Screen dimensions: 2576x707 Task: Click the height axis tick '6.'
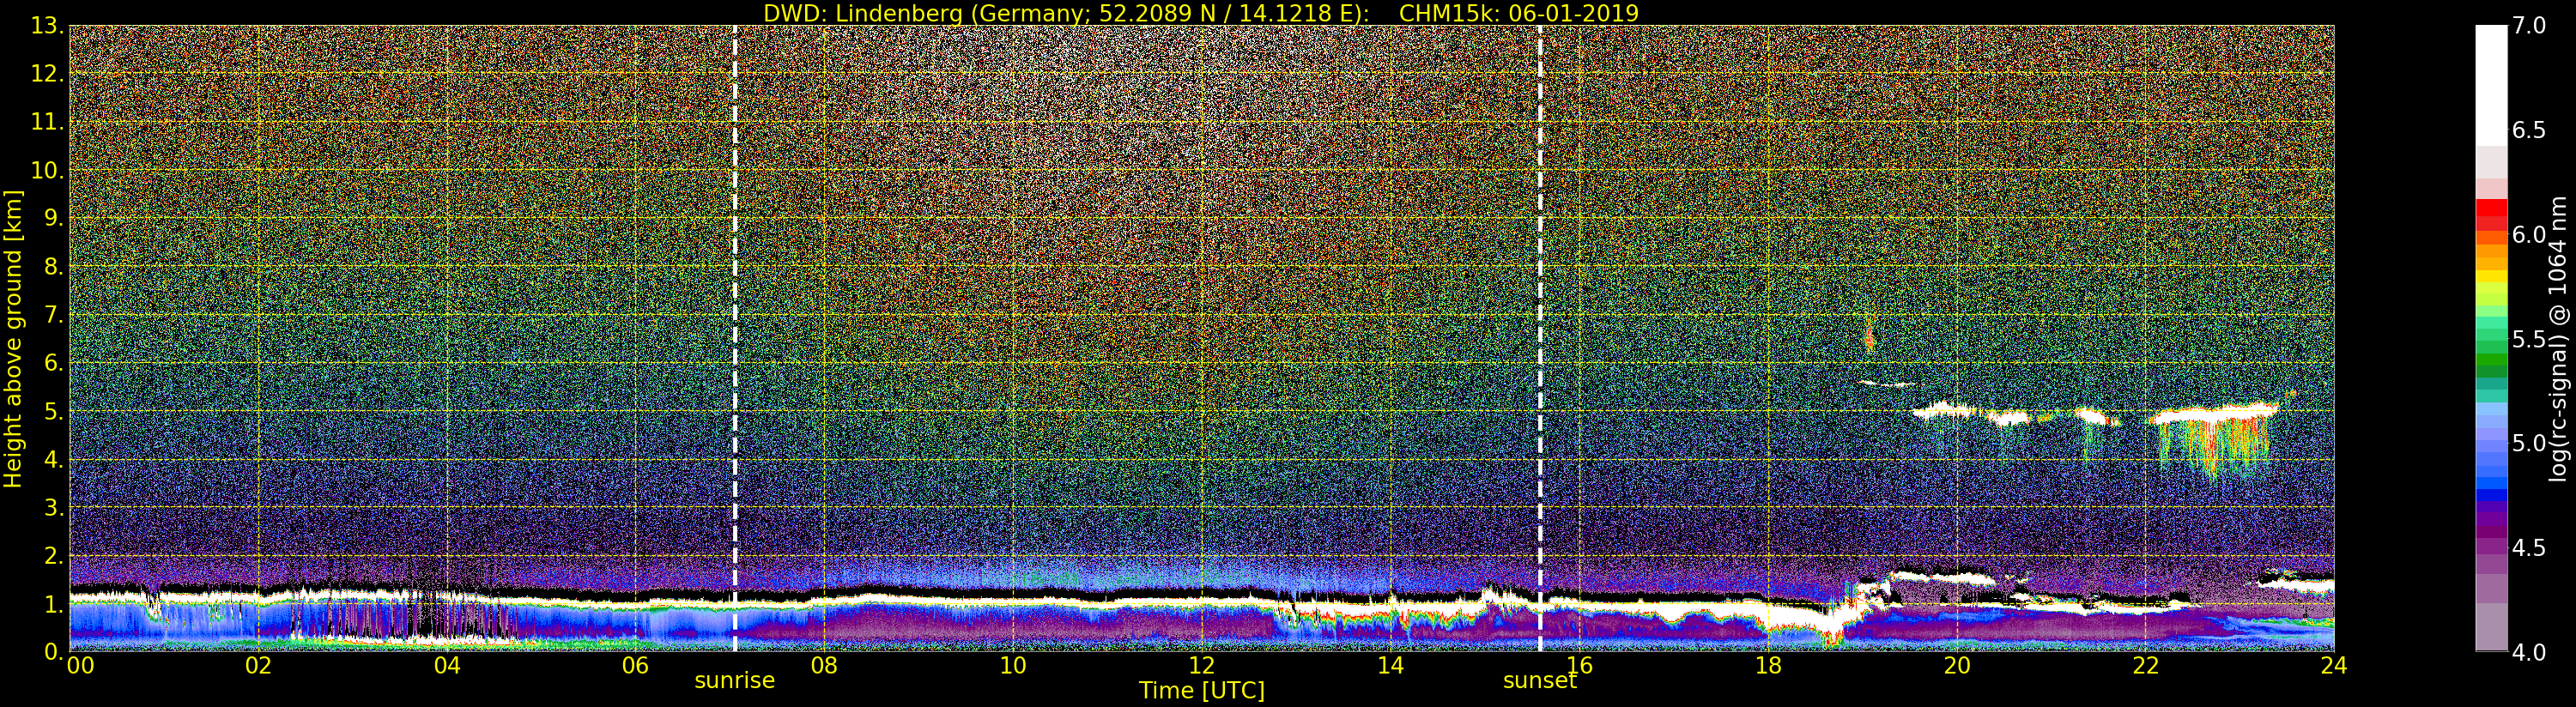pos(54,363)
